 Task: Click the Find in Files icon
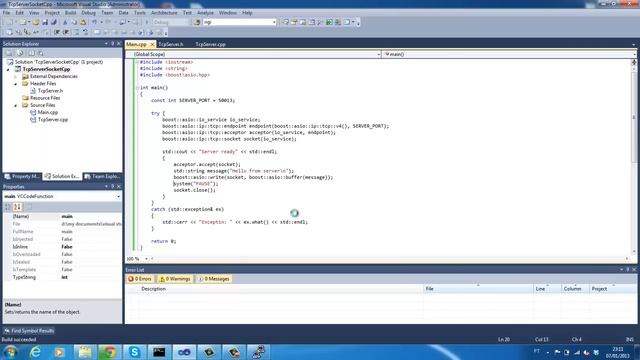[197, 22]
